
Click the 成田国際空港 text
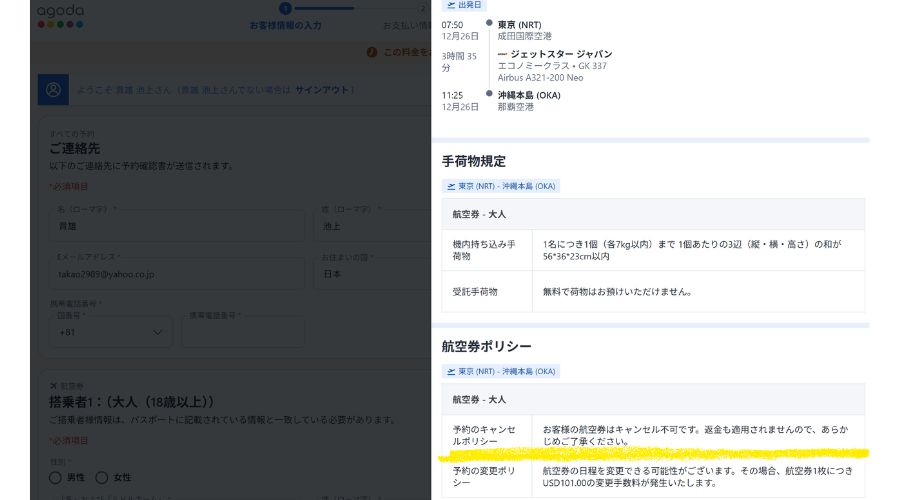525,36
